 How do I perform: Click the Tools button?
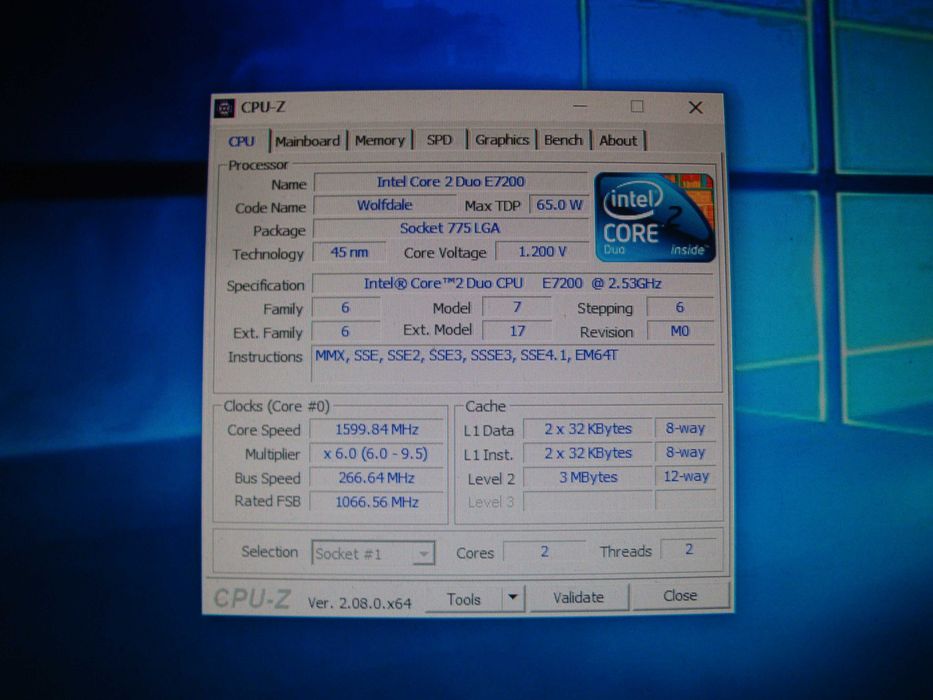pos(464,599)
